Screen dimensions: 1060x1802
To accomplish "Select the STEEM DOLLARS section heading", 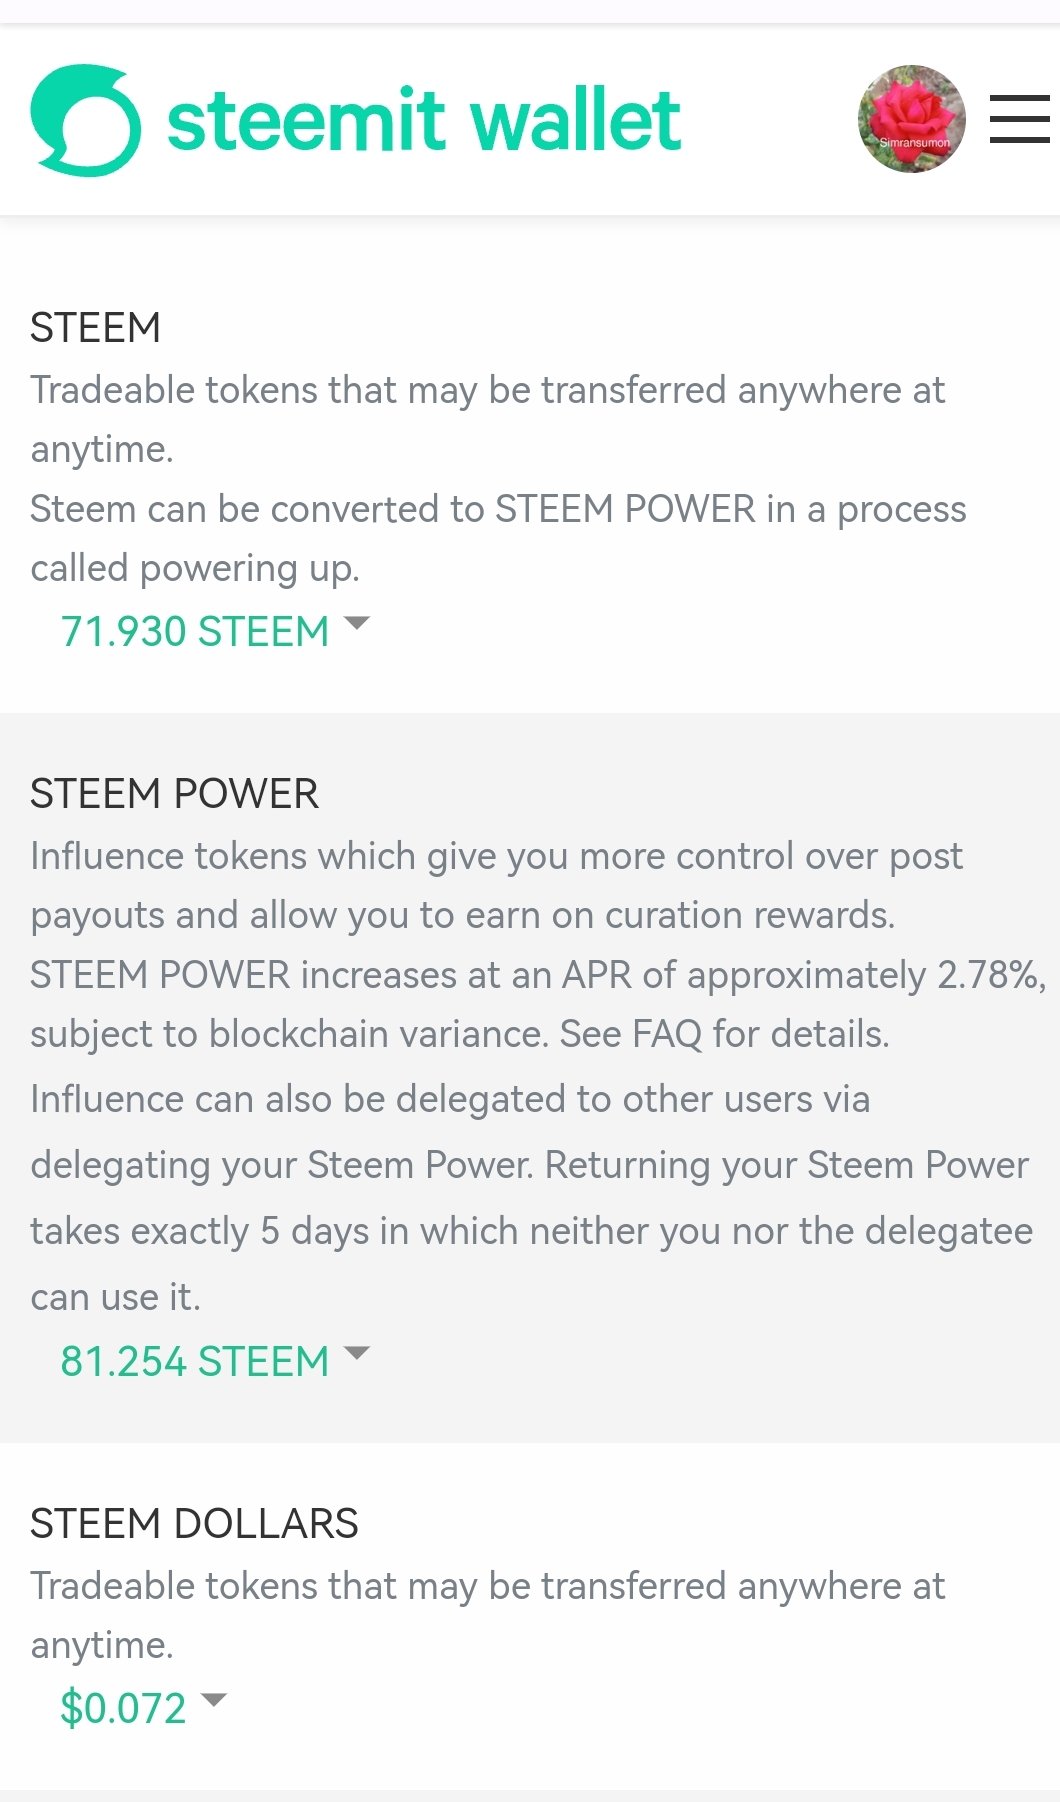I will pos(194,1524).
